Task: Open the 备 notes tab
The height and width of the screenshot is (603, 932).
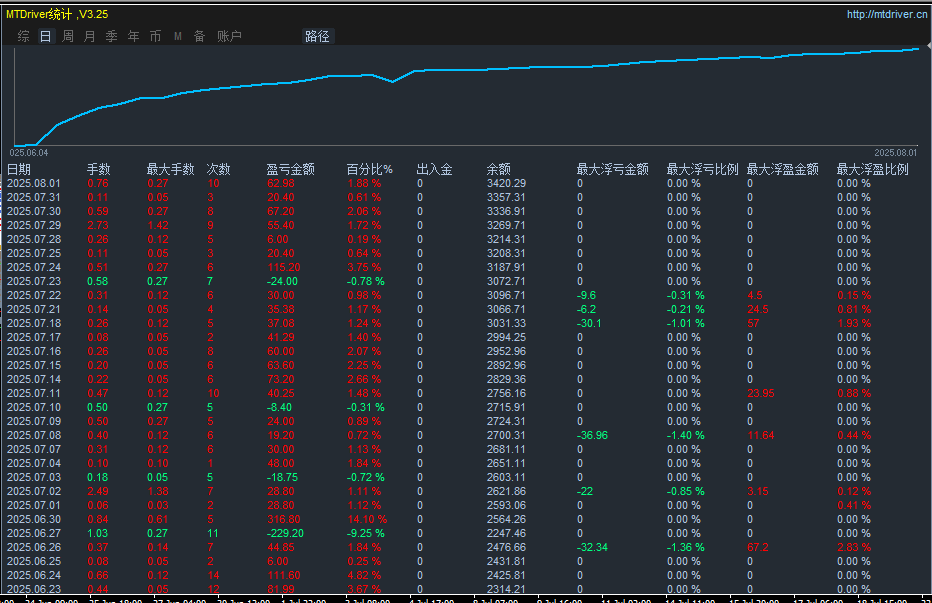Action: (199, 36)
